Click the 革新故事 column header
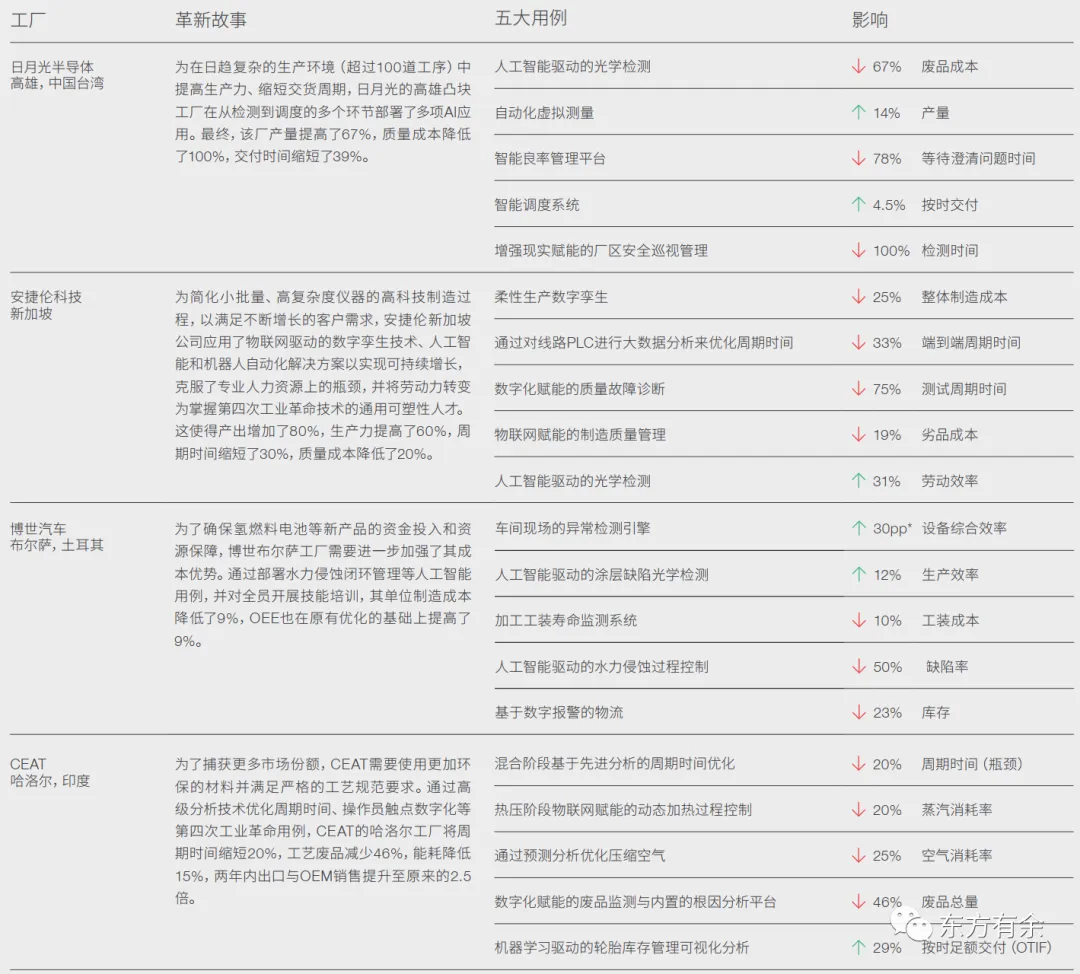The image size is (1080, 974). coord(210,20)
